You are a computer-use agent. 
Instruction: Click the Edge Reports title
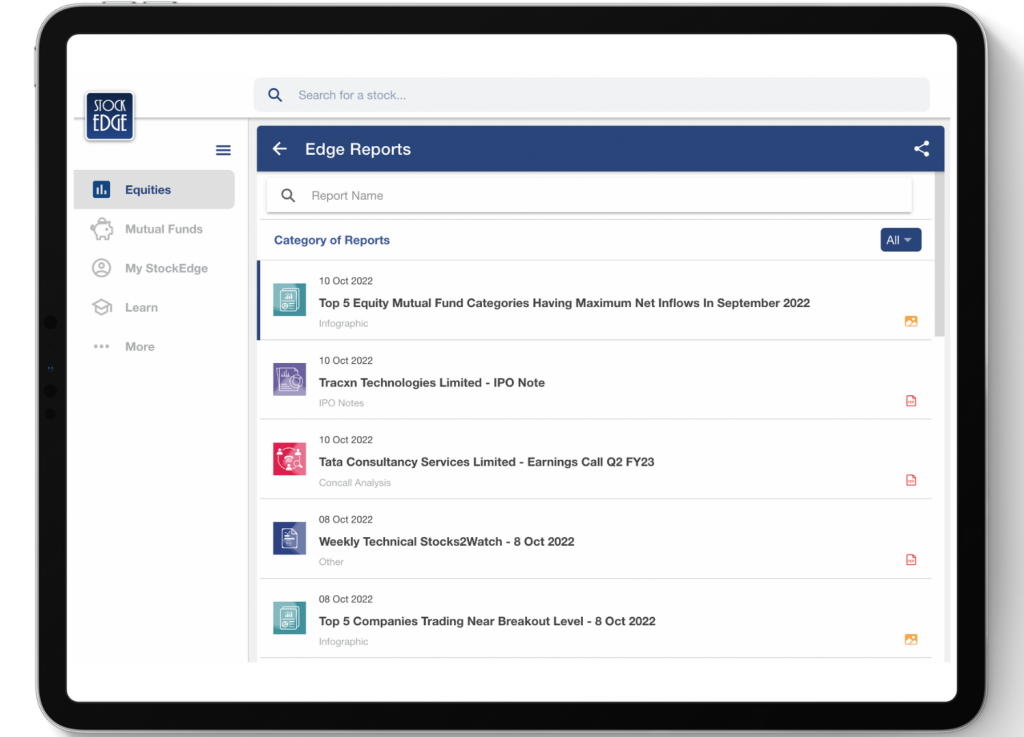358,149
